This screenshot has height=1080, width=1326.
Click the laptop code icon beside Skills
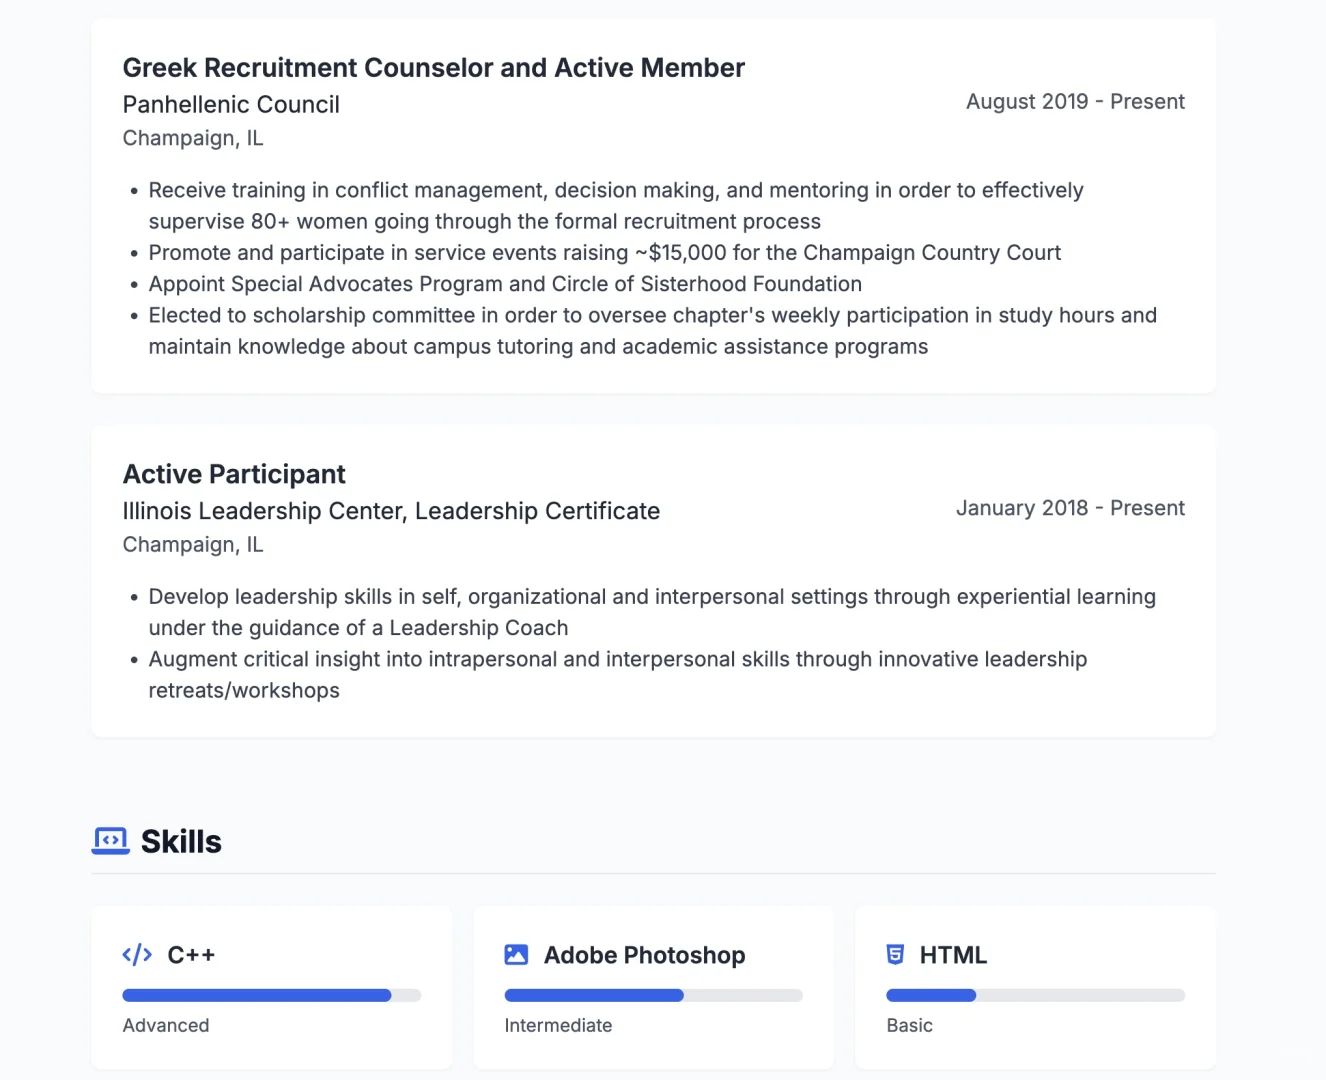[x=110, y=841]
